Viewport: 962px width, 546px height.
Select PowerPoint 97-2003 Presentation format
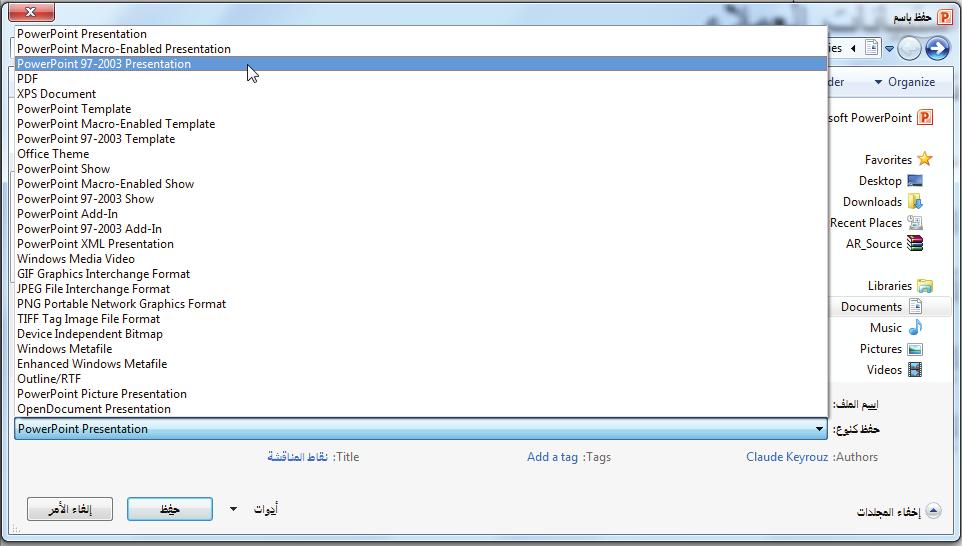[421, 64]
